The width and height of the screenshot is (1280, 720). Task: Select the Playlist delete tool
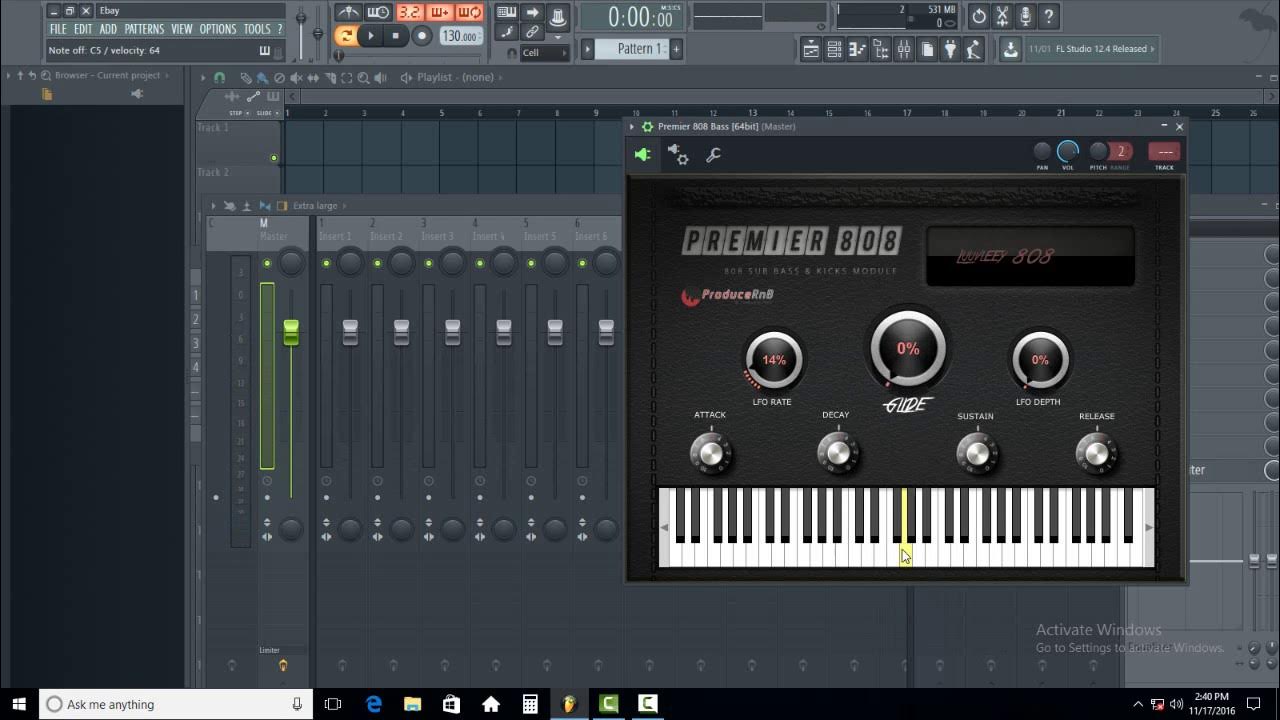280,77
